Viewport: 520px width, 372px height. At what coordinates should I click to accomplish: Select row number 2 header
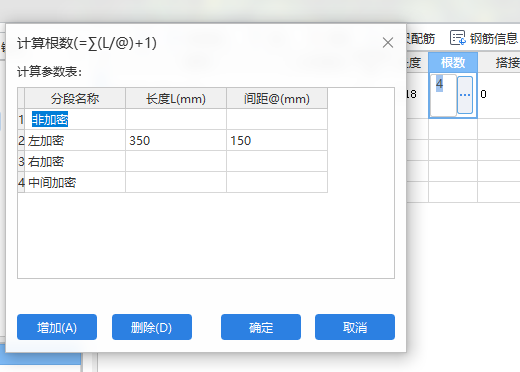tap(21, 140)
